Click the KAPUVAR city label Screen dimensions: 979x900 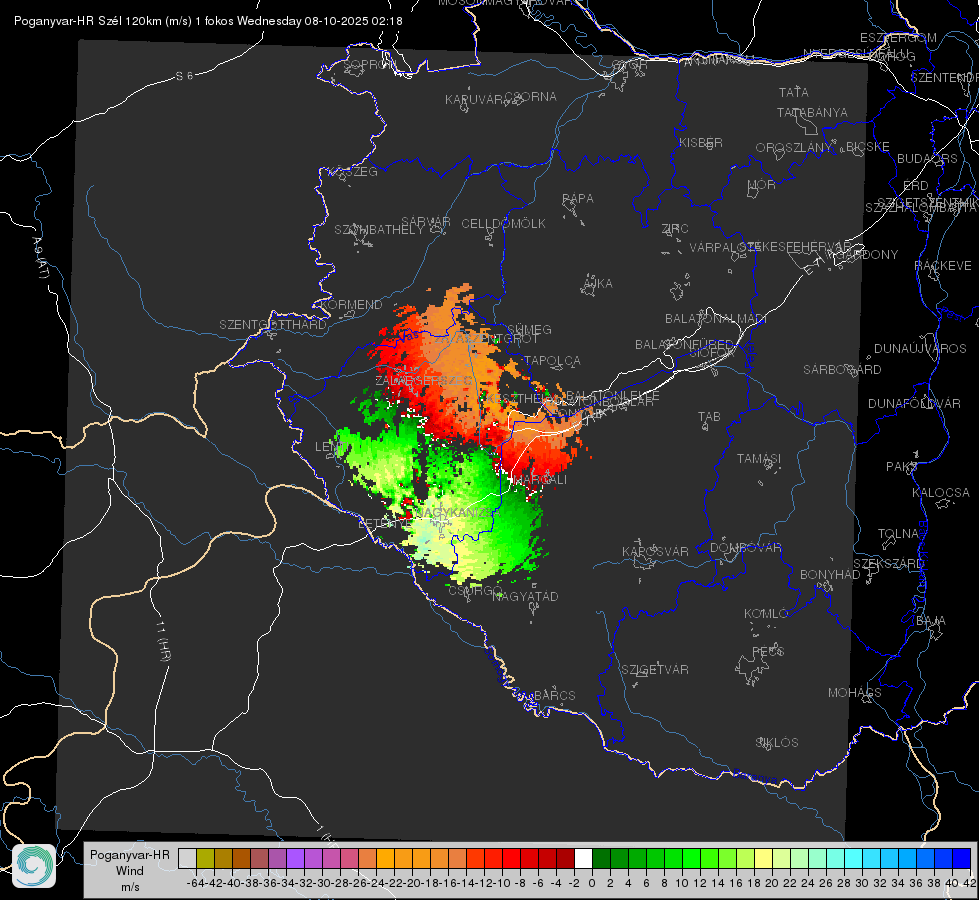474,99
